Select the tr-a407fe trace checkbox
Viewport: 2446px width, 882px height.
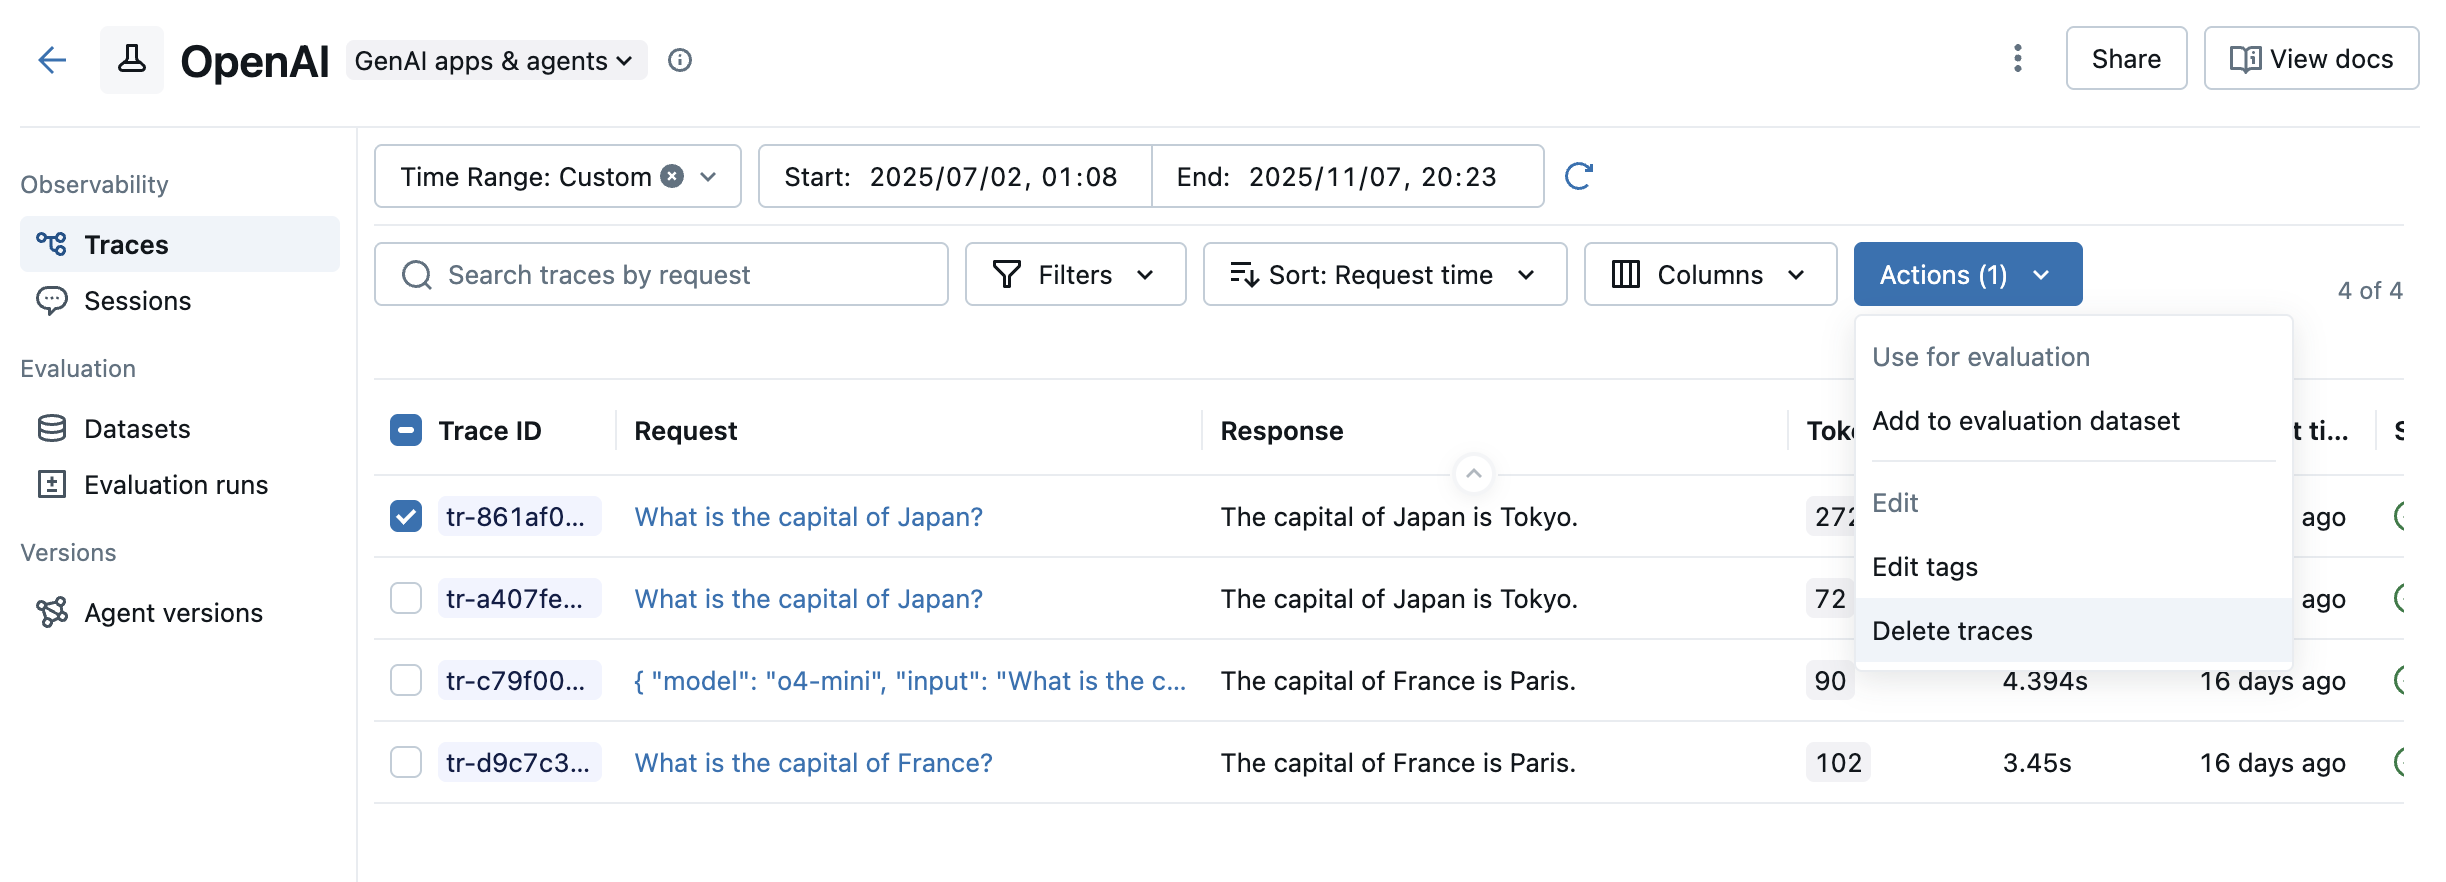(406, 598)
